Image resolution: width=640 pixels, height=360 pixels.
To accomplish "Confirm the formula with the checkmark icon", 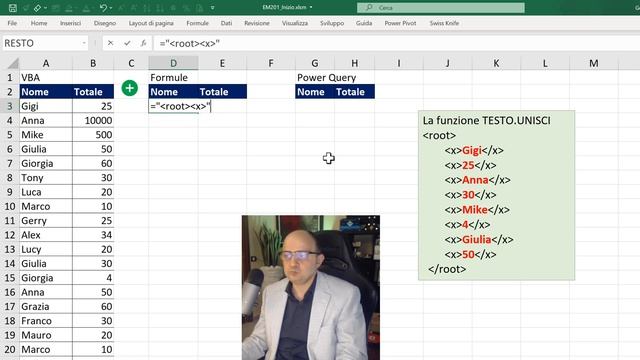I will click(127, 43).
